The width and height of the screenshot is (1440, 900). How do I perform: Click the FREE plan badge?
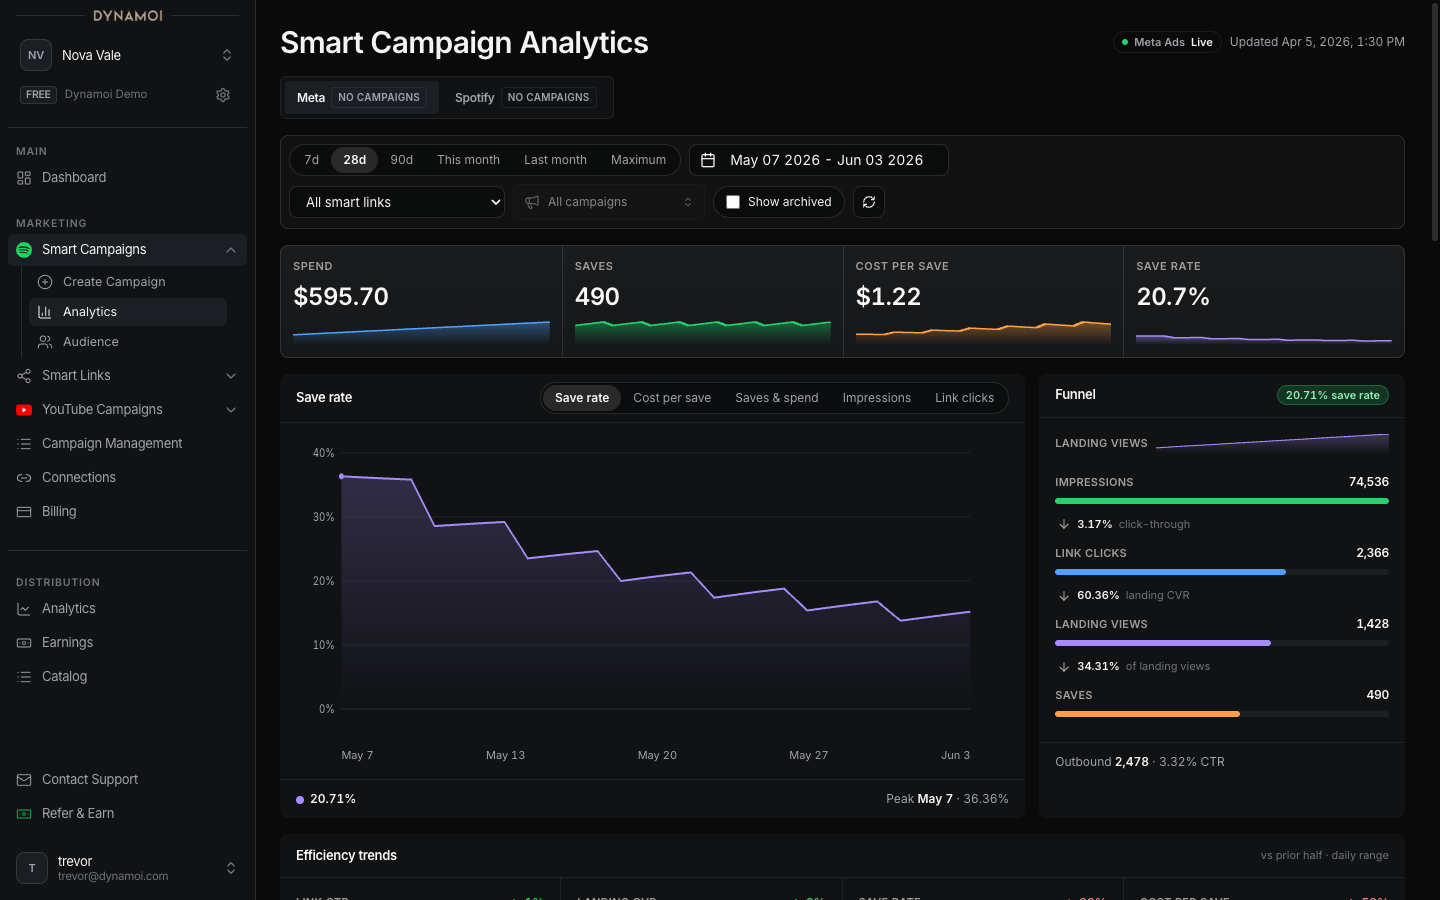pos(38,95)
